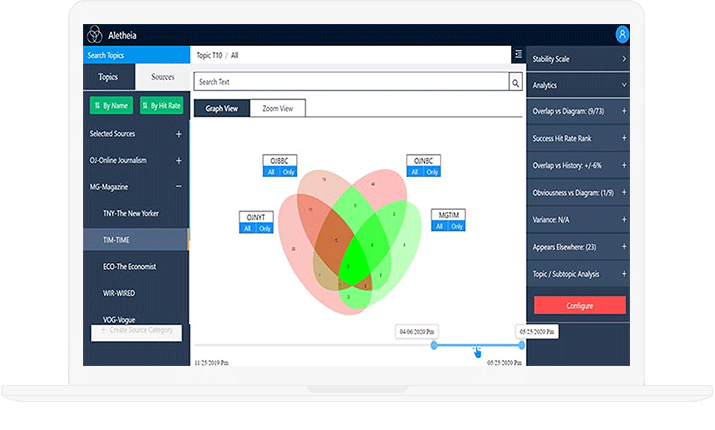This screenshot has width=715, height=430.
Task: Expand the Stability Scale section
Action: [624, 59]
